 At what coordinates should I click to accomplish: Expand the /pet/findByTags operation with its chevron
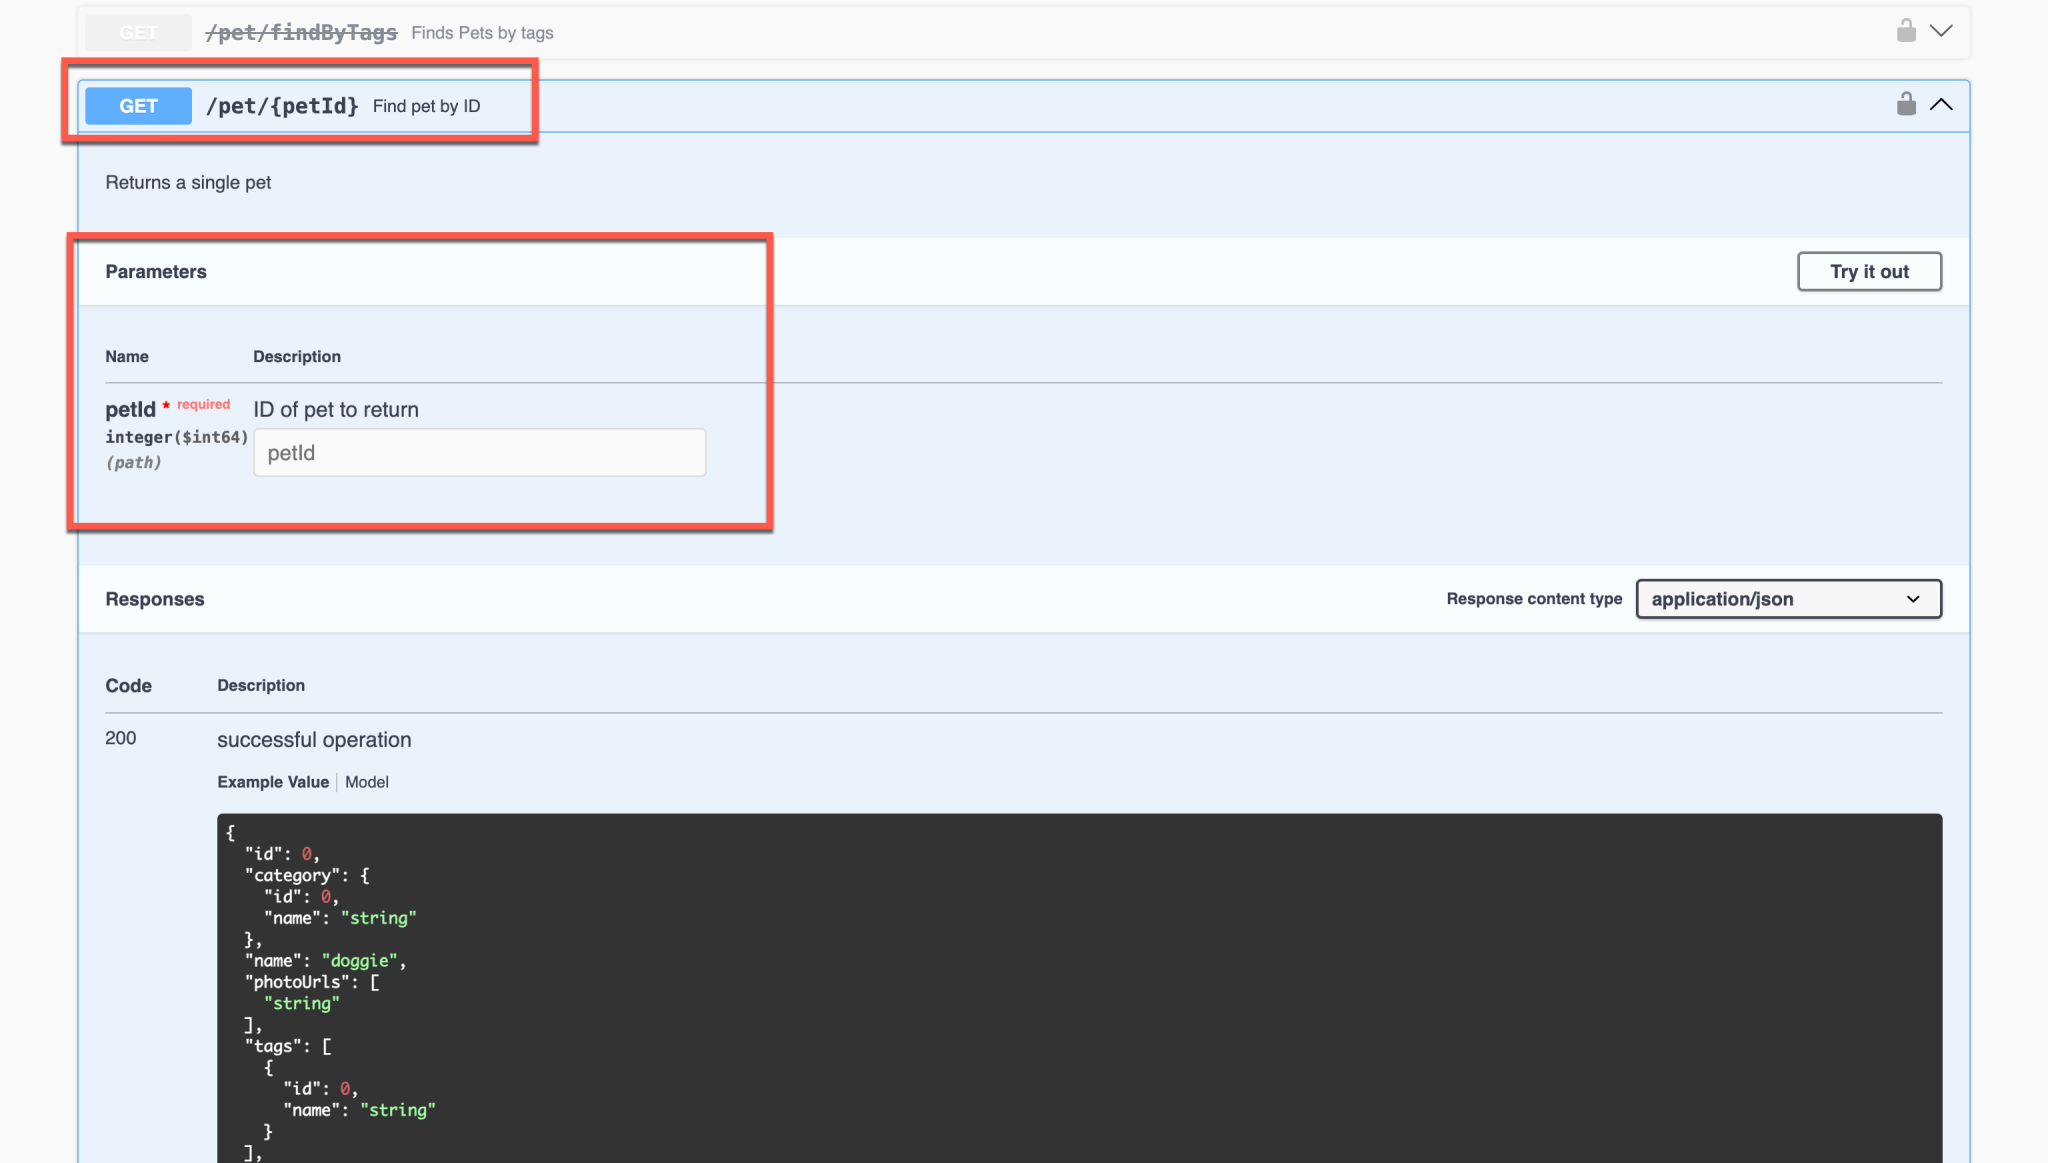tap(1942, 30)
